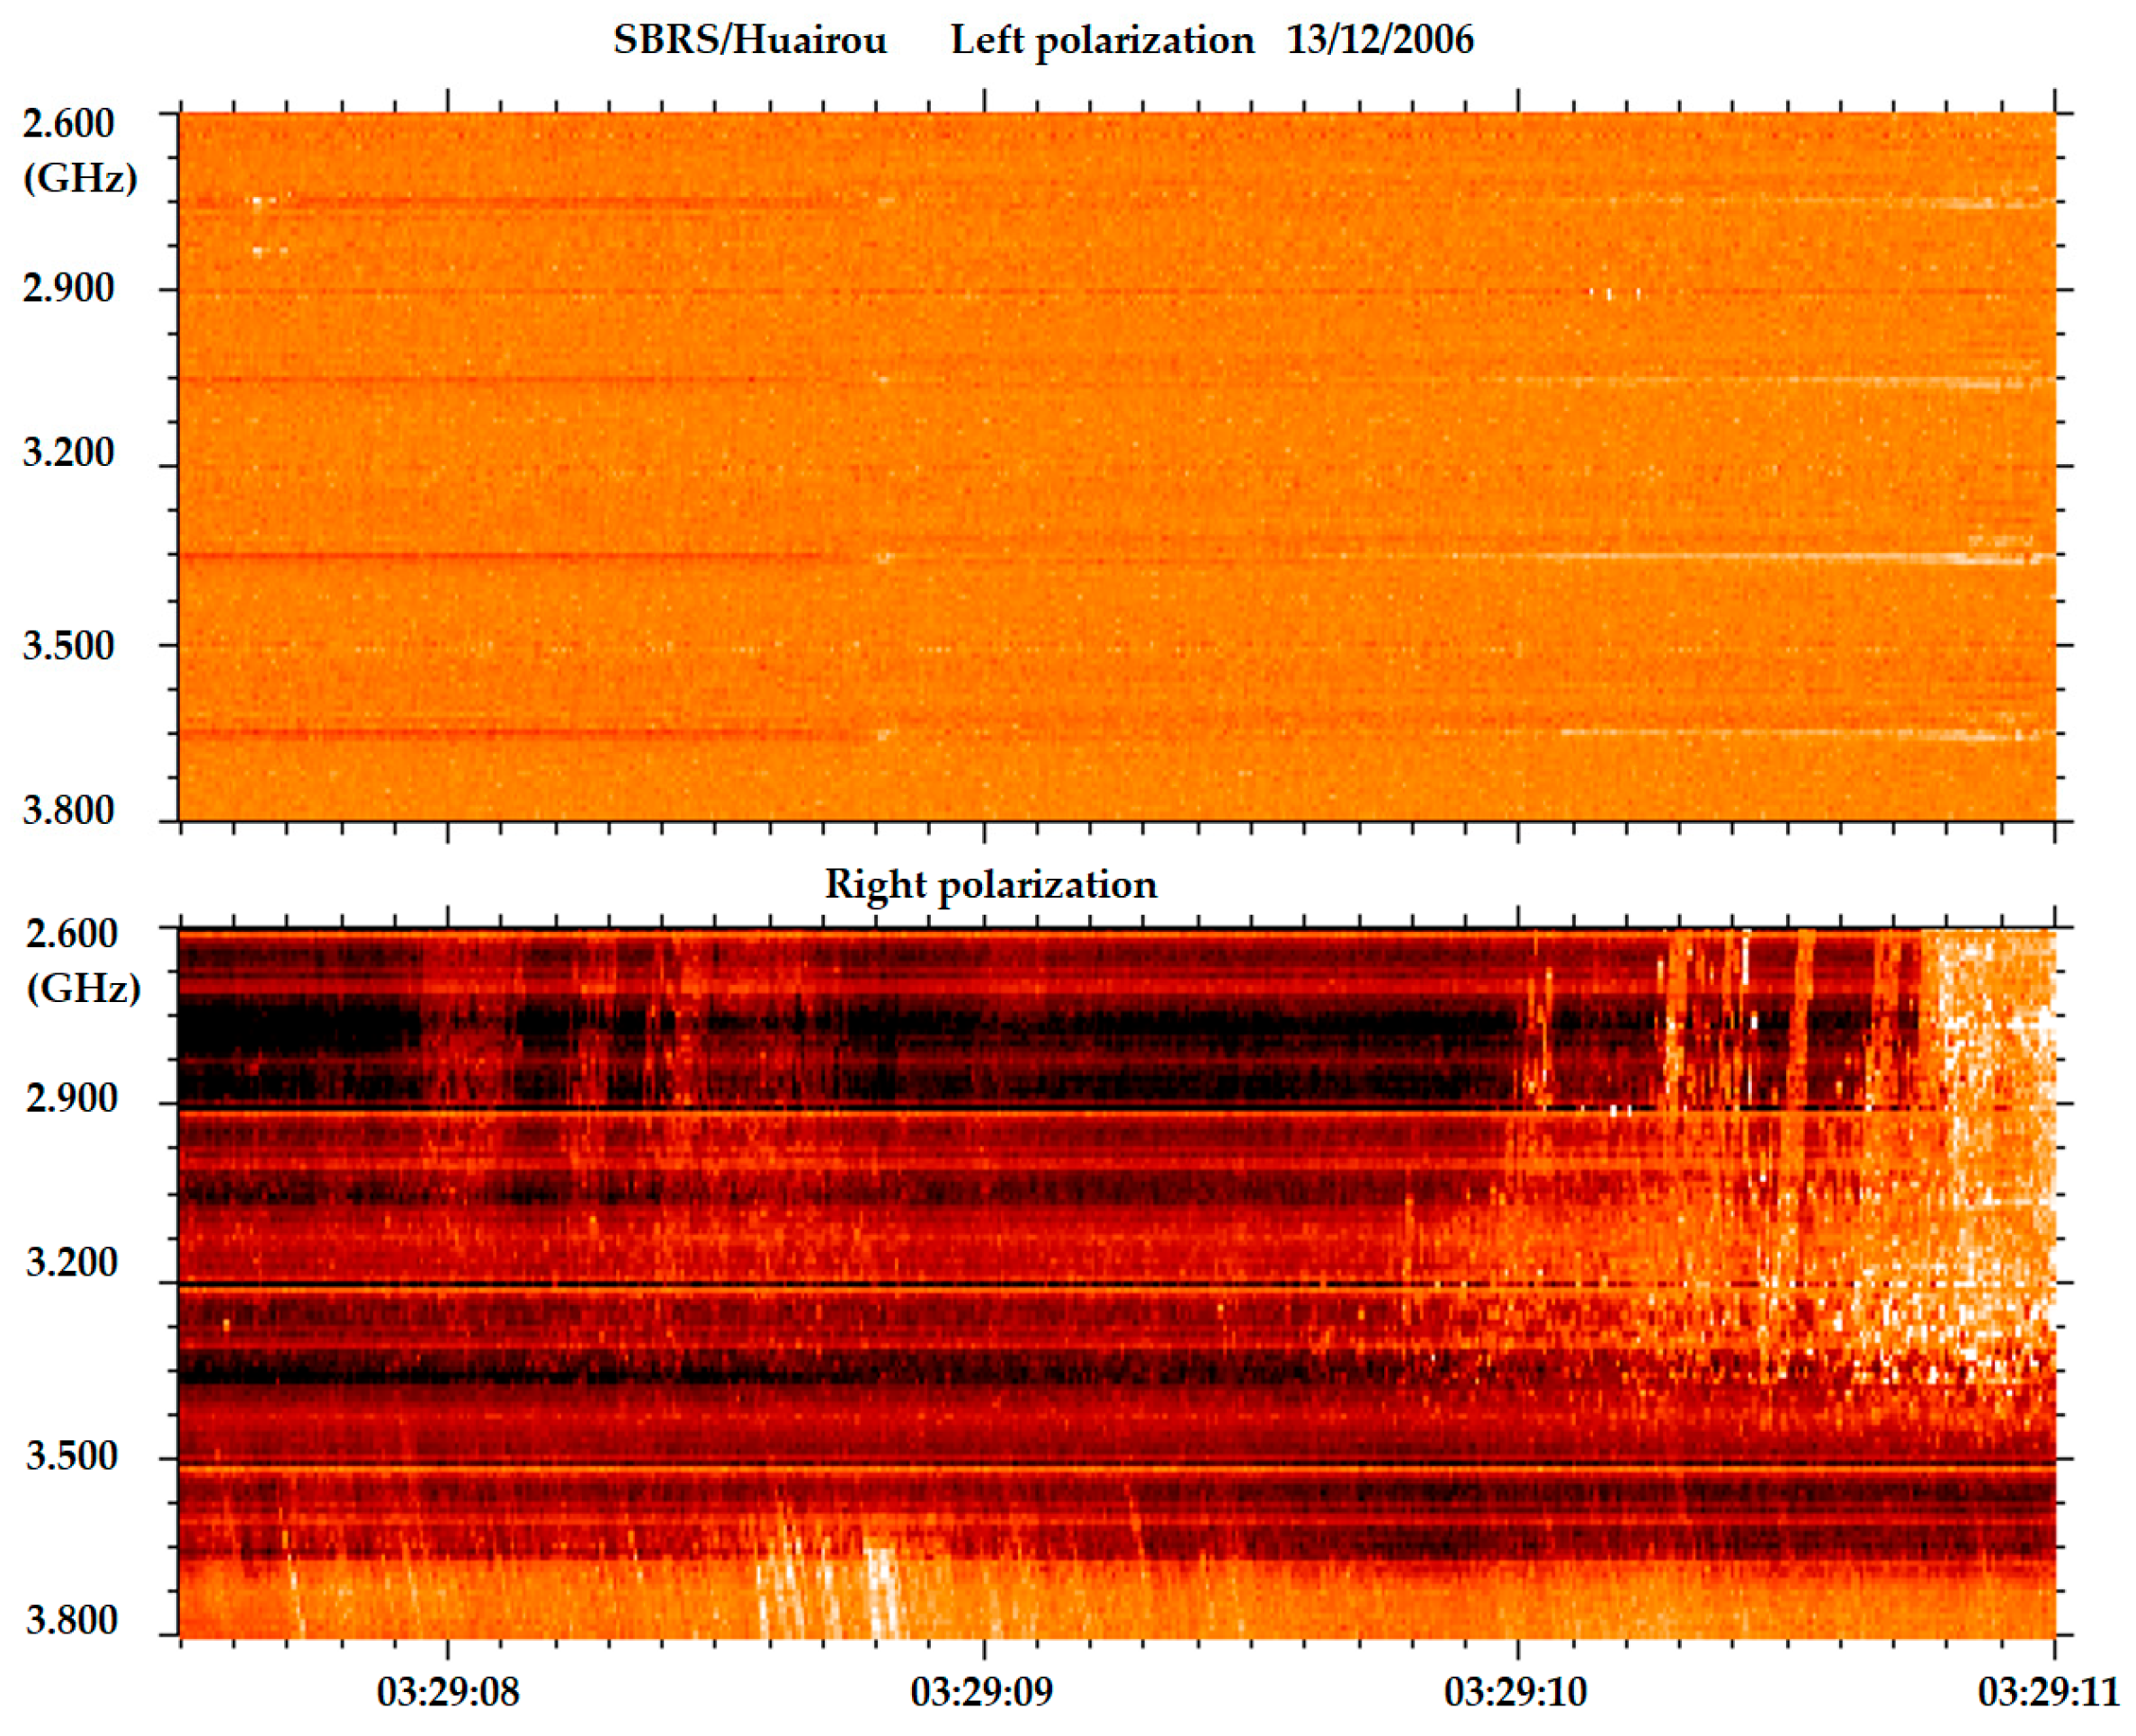Click the 3.800 label of lower panel
Image resolution: width=2136 pixels, height=1736 pixels.
click(x=72, y=1620)
